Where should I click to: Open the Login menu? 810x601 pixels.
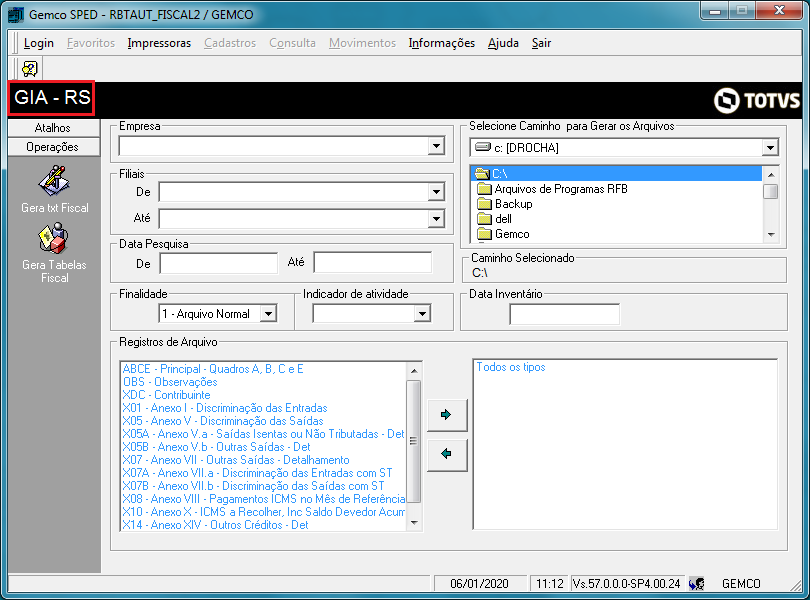[x=39, y=43]
